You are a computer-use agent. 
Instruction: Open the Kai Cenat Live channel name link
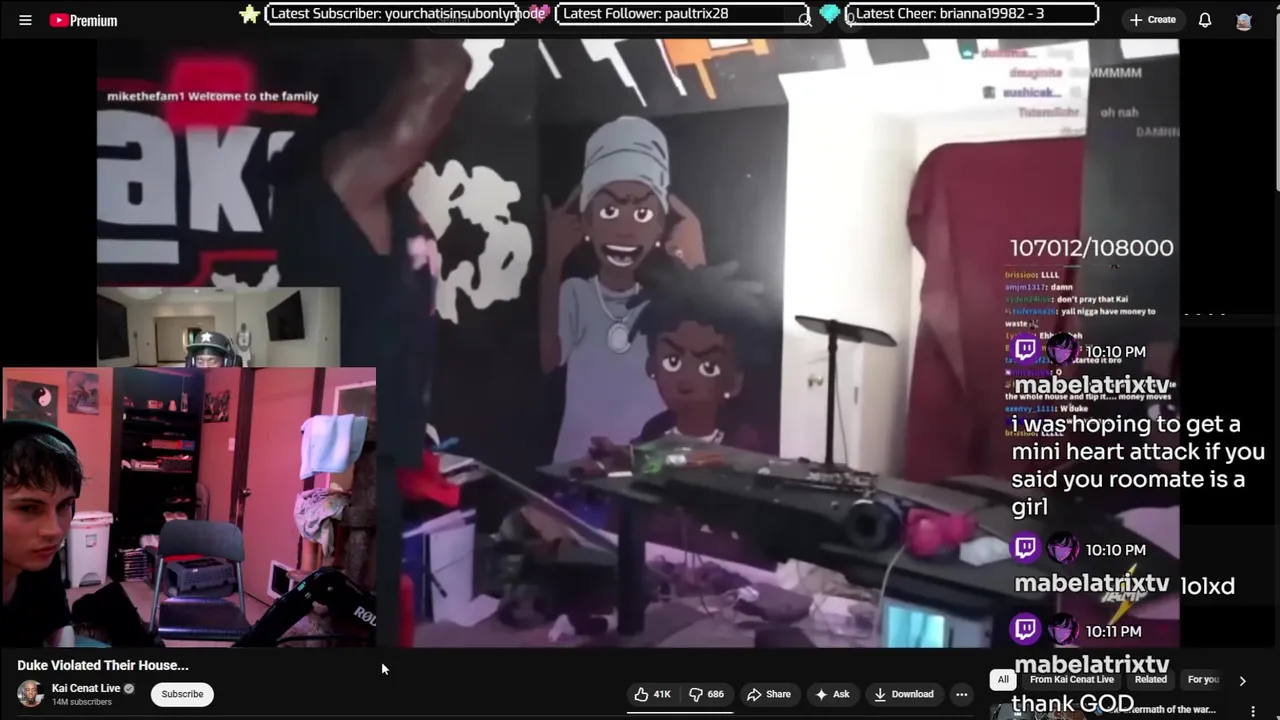click(86, 688)
